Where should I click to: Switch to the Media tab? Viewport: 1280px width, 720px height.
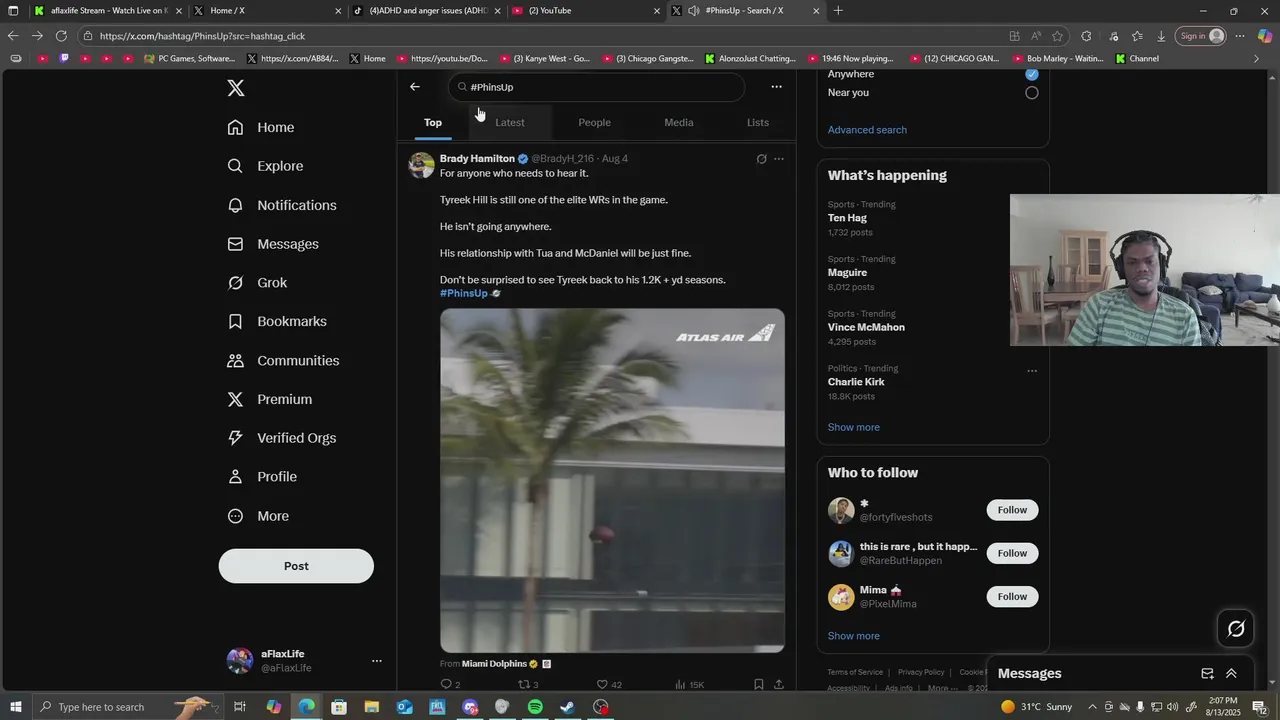[679, 122]
